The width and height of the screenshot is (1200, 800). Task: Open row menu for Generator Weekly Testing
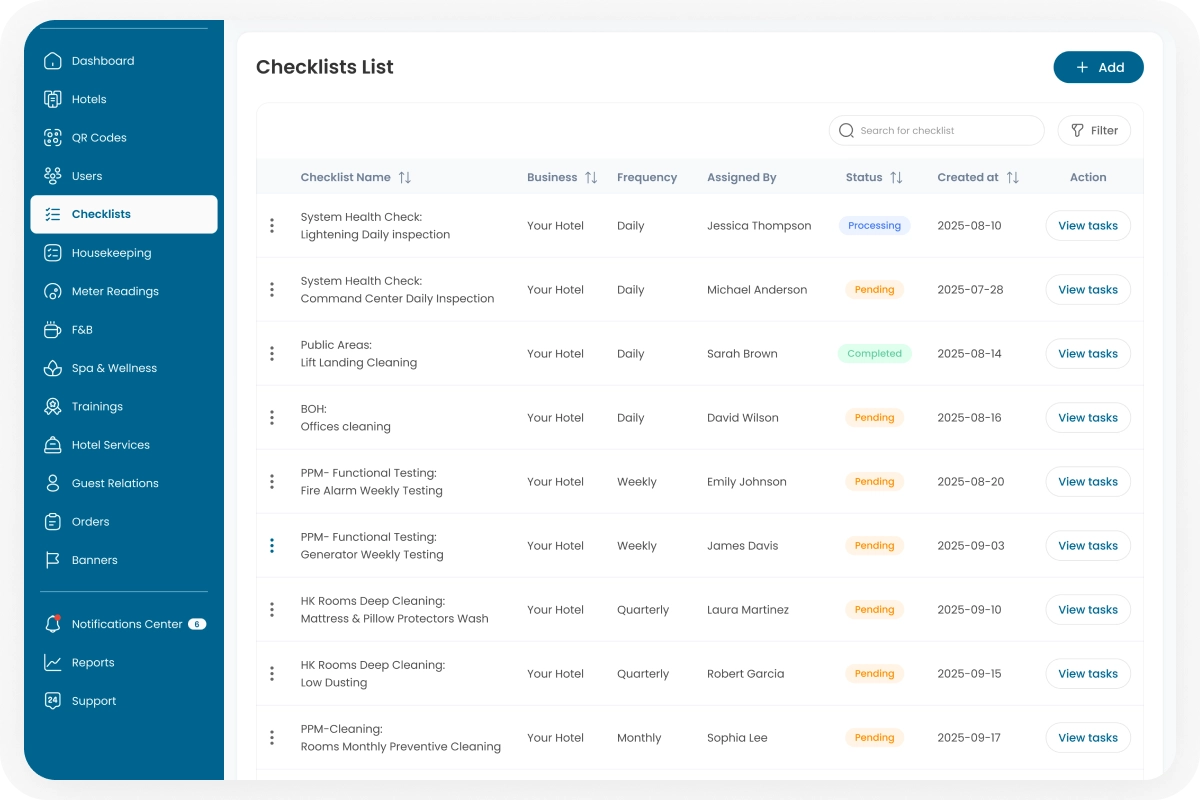(x=272, y=546)
